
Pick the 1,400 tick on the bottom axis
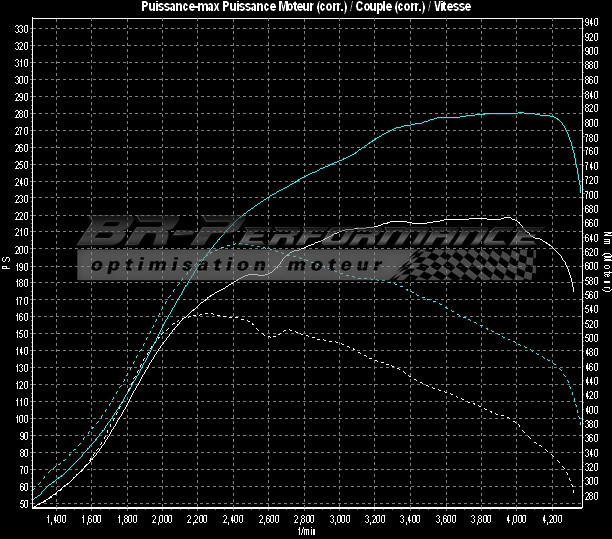[x=56, y=521]
